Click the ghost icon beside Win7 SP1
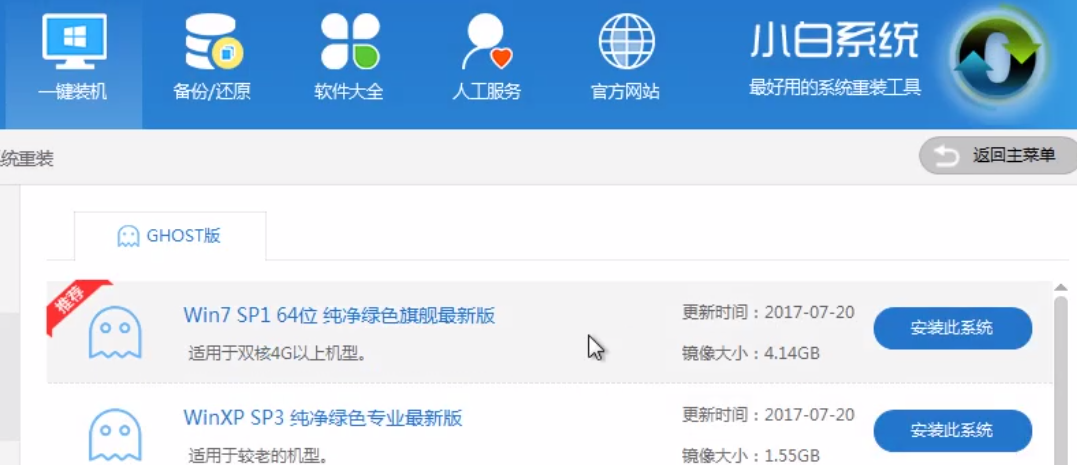This screenshot has height=465, width=1077. (x=115, y=331)
